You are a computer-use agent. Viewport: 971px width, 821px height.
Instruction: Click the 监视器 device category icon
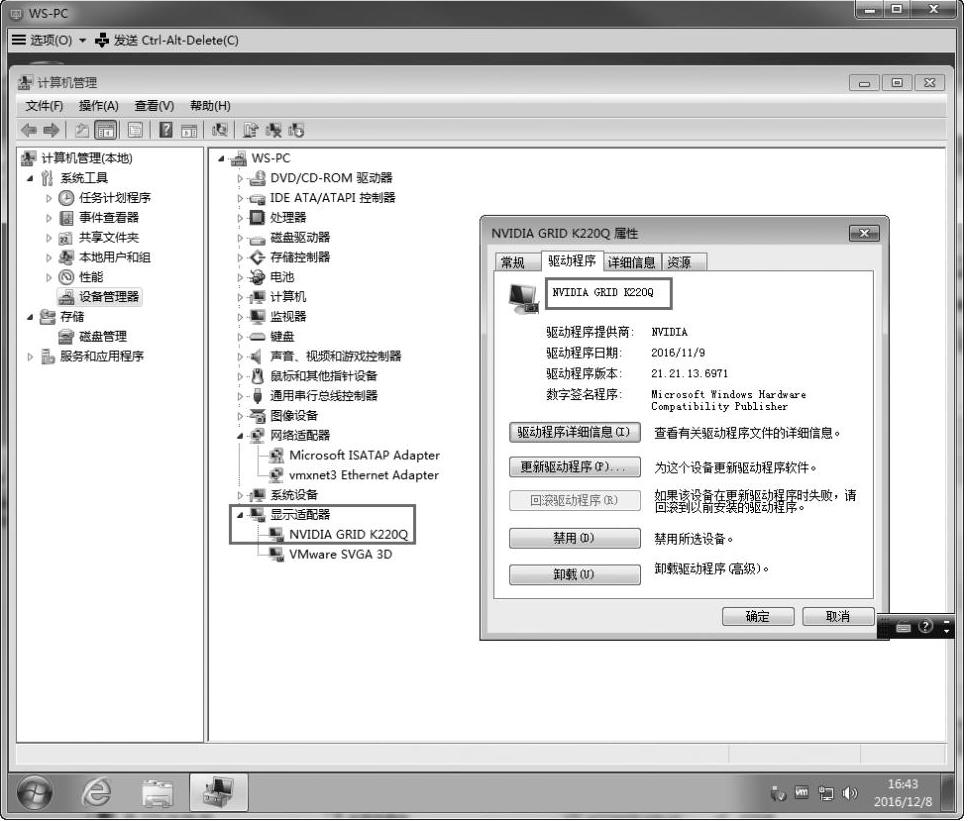pos(257,316)
